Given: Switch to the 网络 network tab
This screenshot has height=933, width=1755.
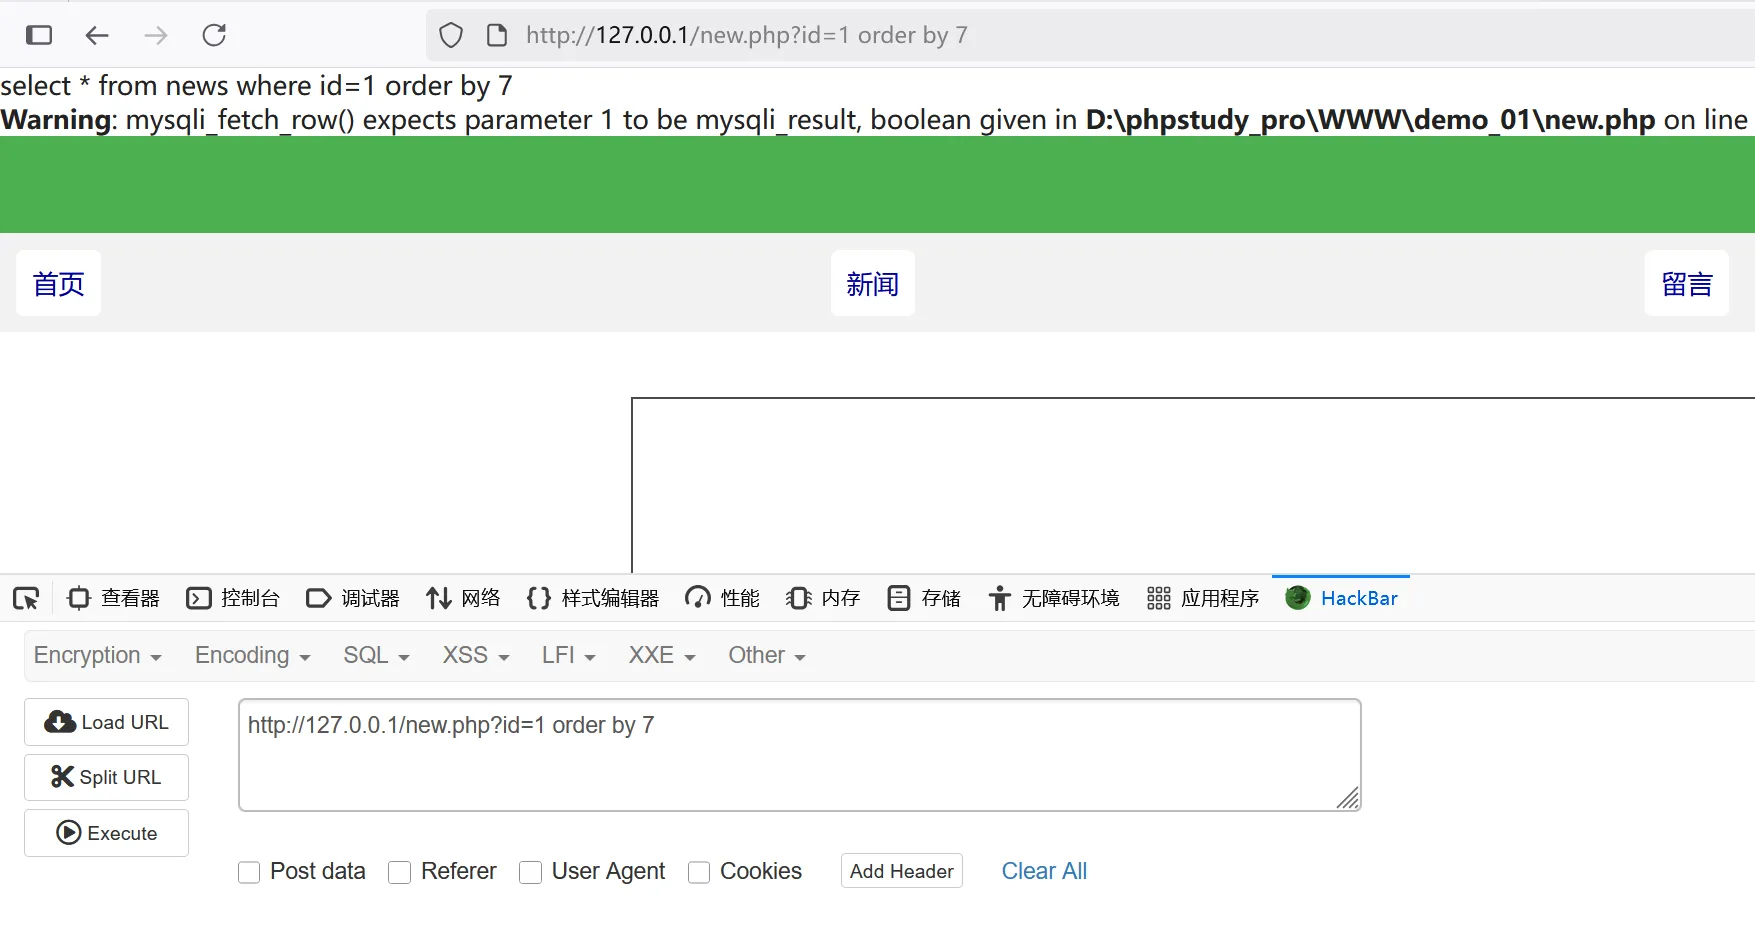Looking at the screenshot, I should pos(463,598).
